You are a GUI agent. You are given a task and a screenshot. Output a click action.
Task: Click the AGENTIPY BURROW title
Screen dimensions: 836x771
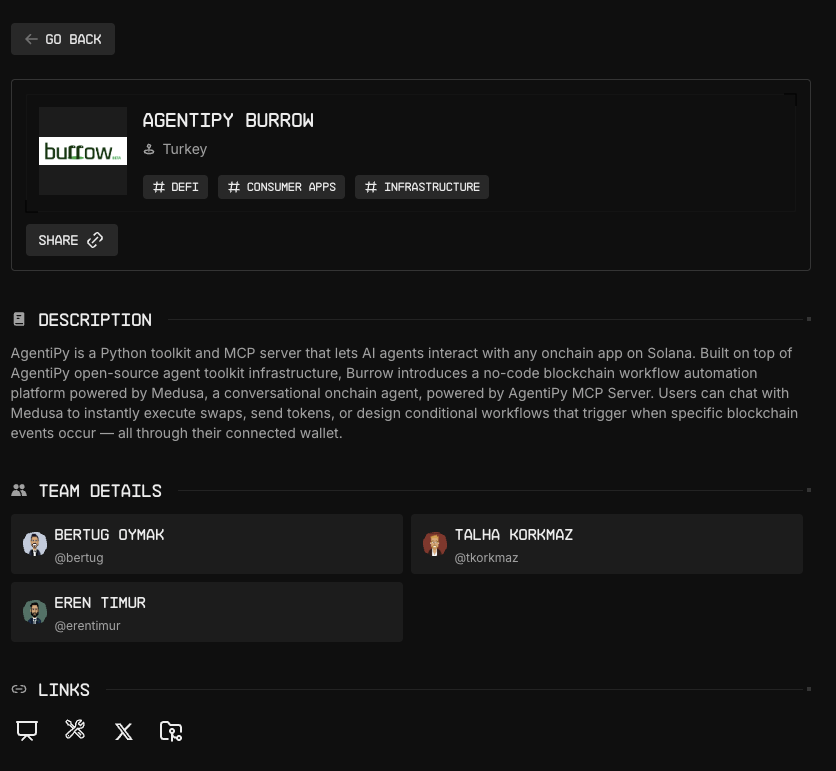coord(228,121)
